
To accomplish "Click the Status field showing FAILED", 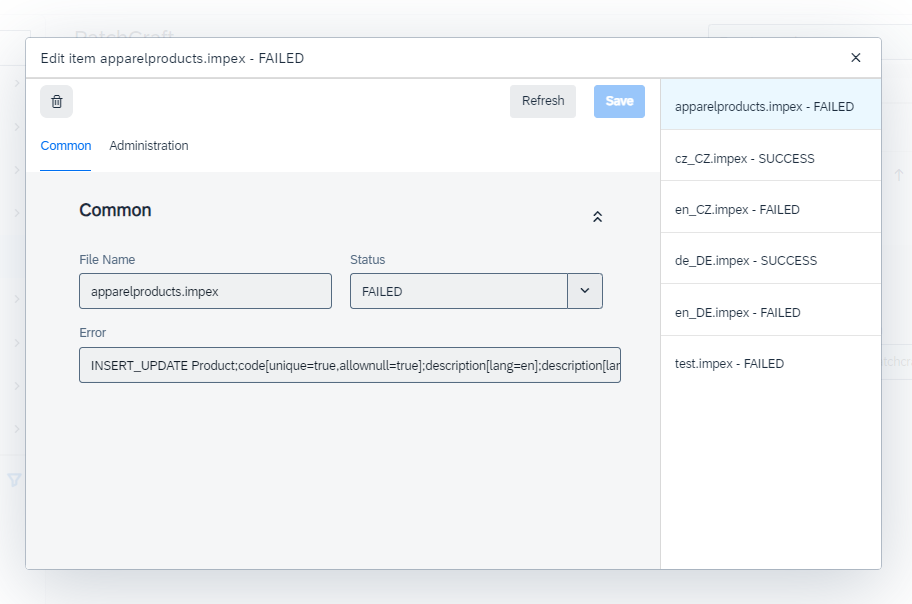I will tap(459, 291).
